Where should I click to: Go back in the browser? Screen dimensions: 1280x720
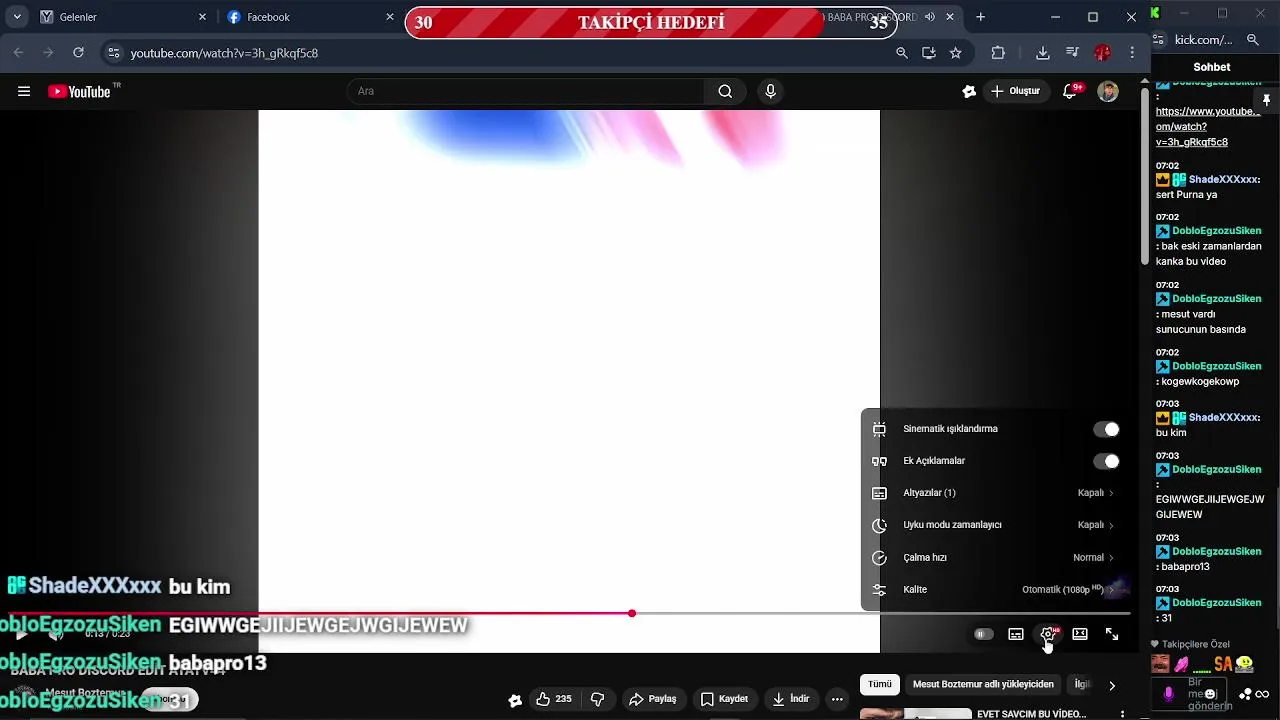point(19,53)
